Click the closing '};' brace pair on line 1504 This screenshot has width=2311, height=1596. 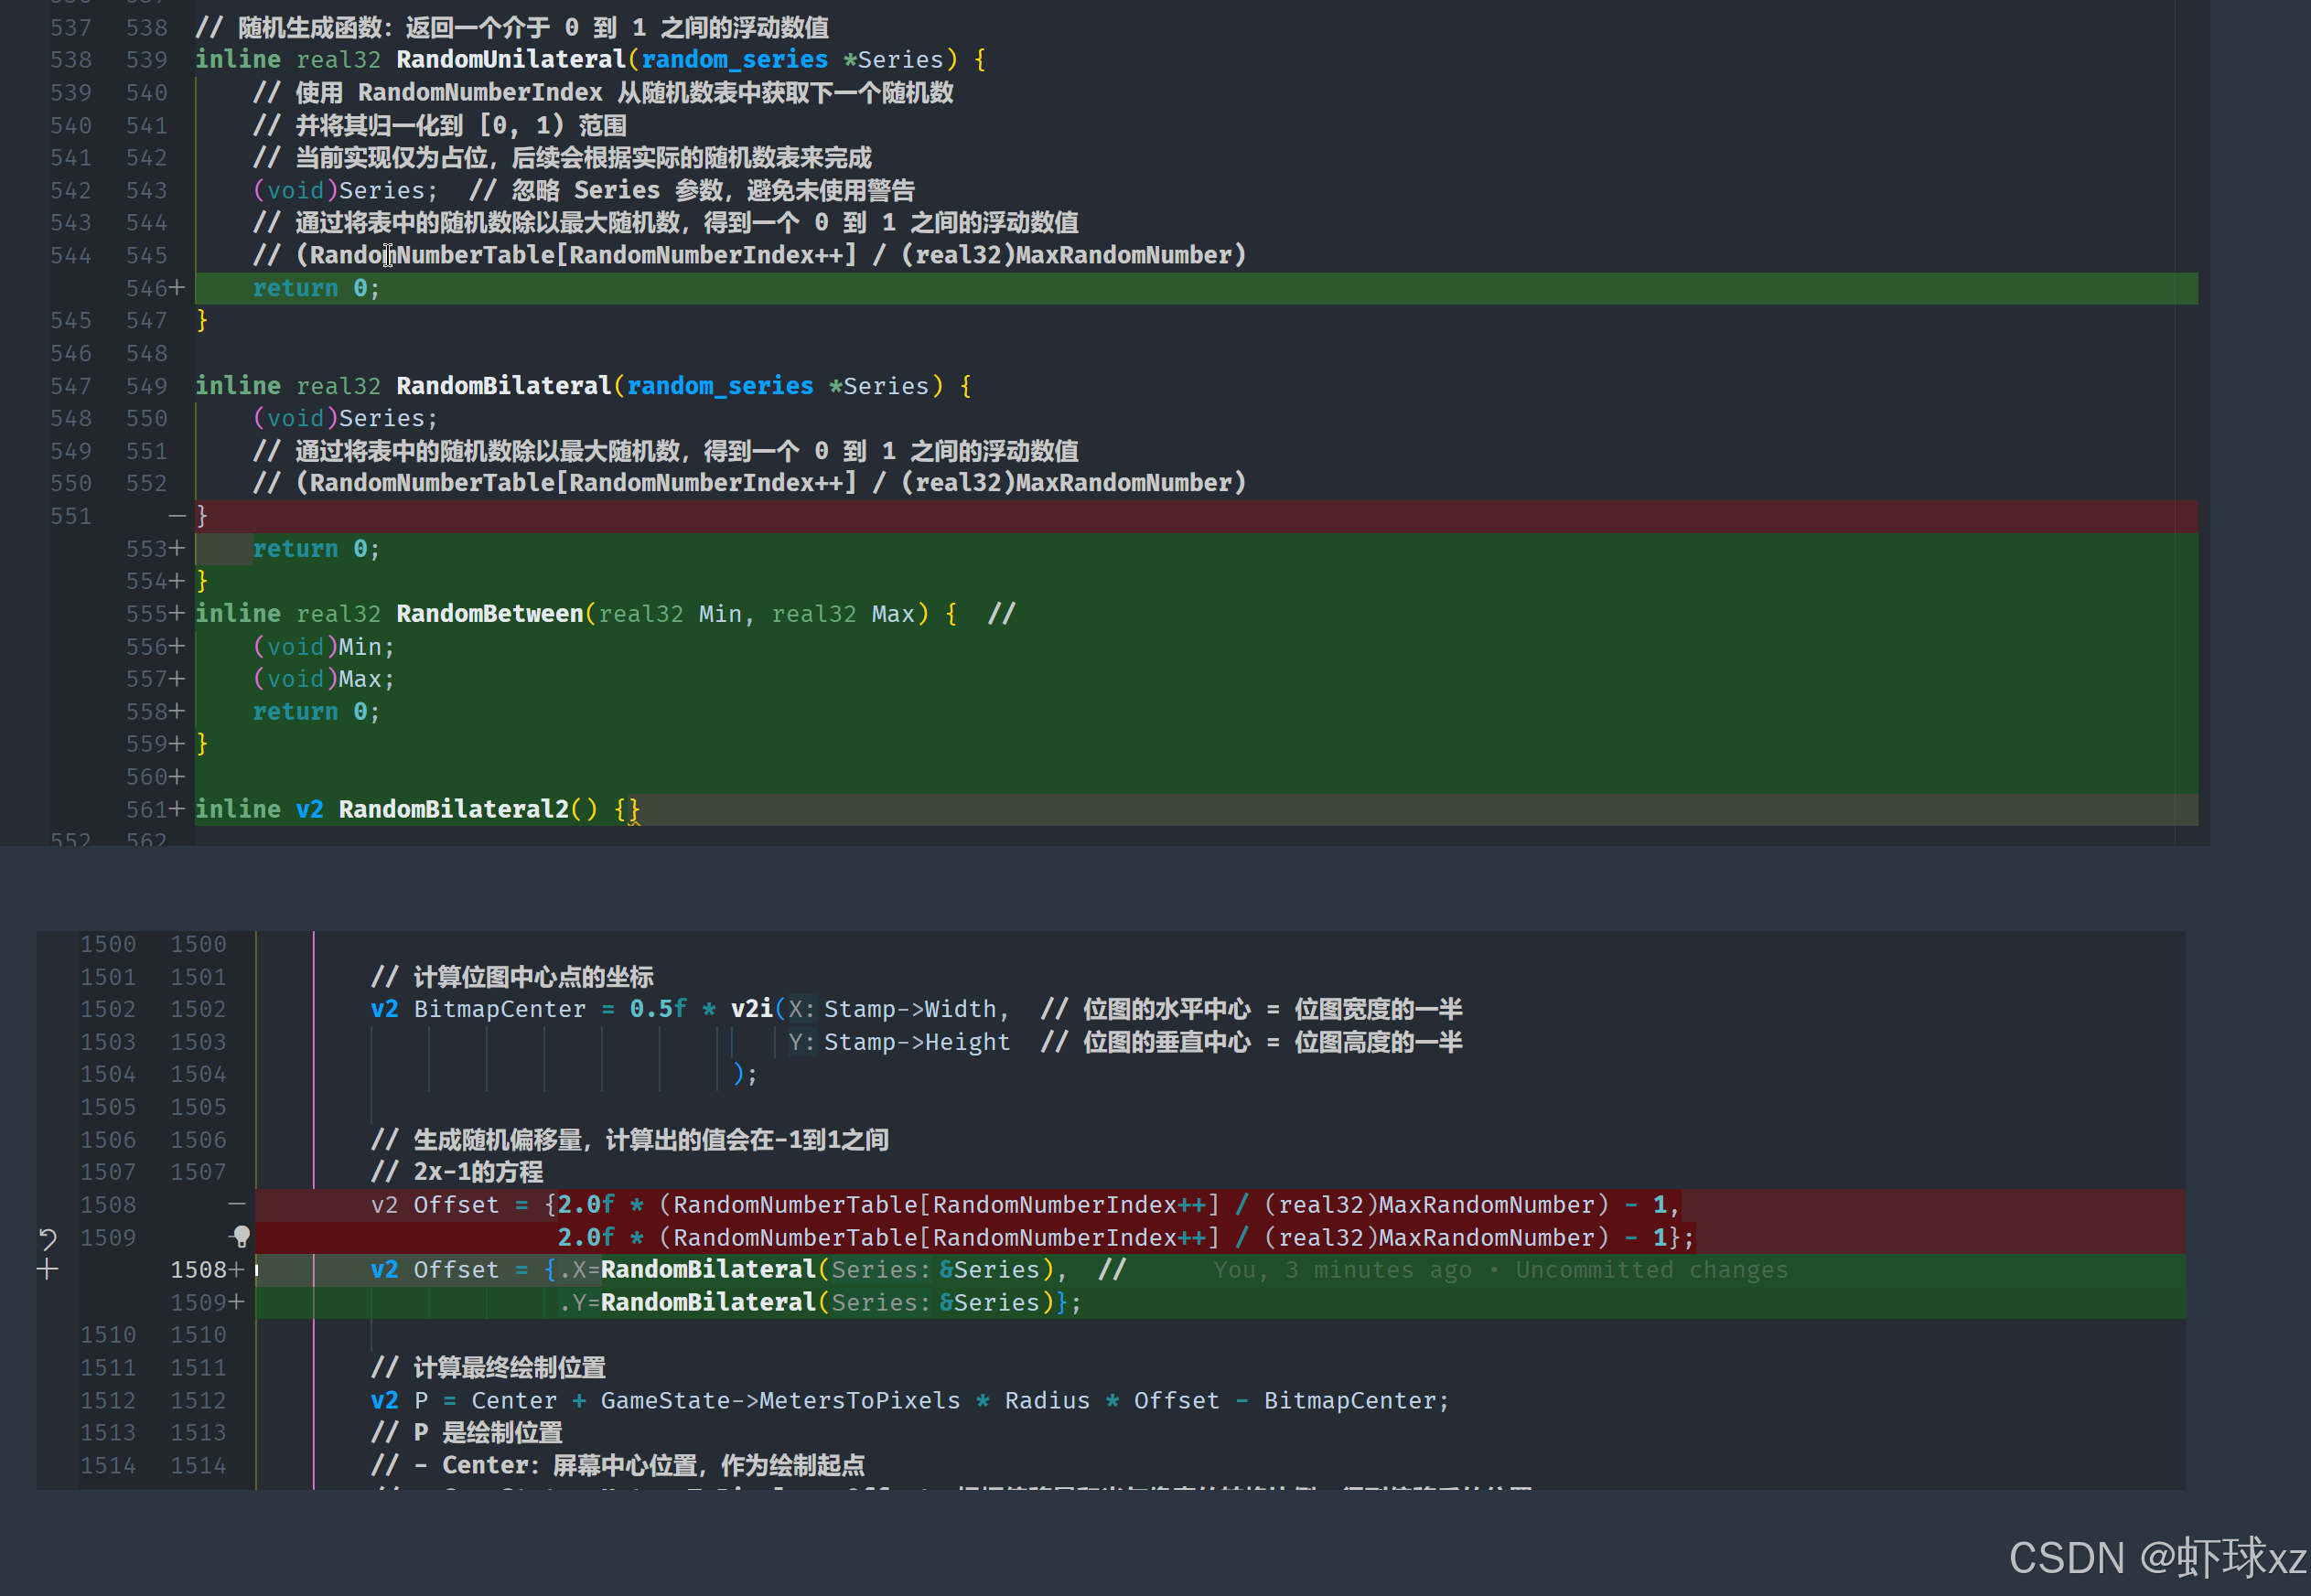(x=744, y=1075)
